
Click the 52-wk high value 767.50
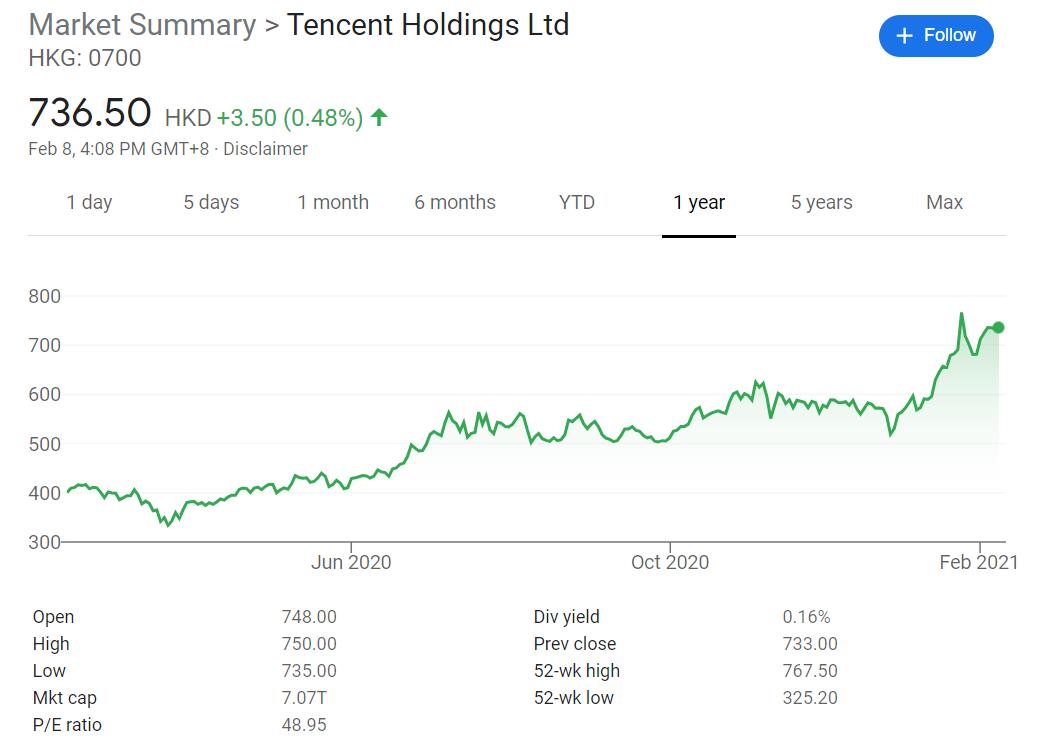coord(810,671)
